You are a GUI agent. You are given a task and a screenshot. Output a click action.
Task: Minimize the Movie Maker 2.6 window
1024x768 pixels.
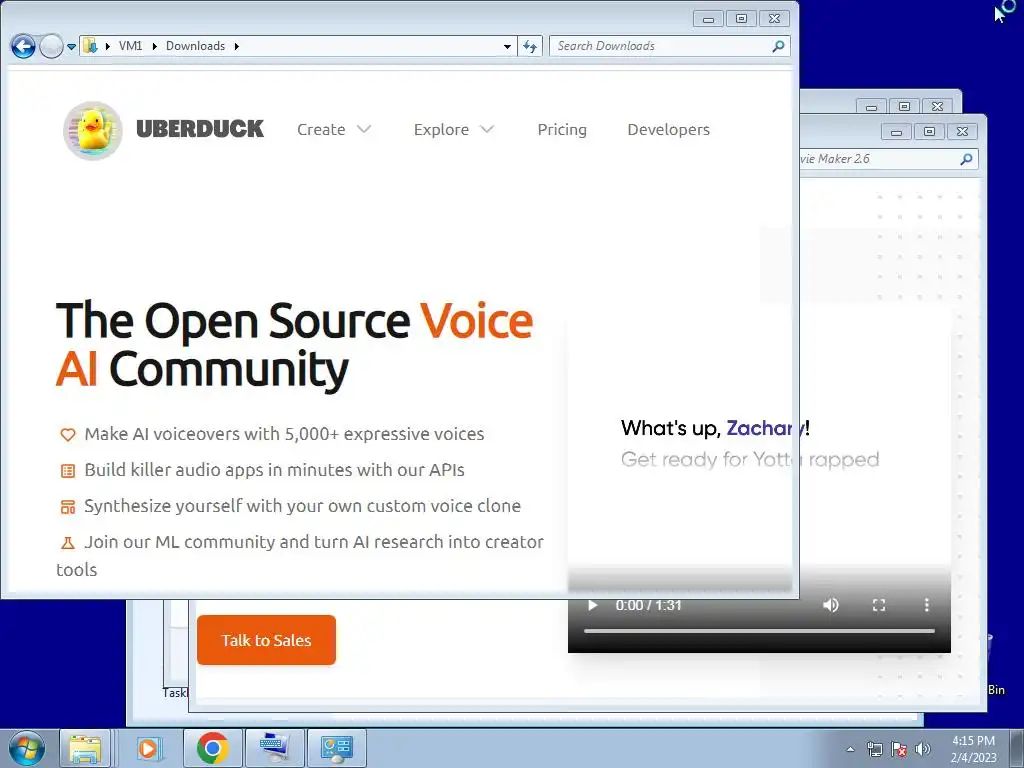point(896,132)
